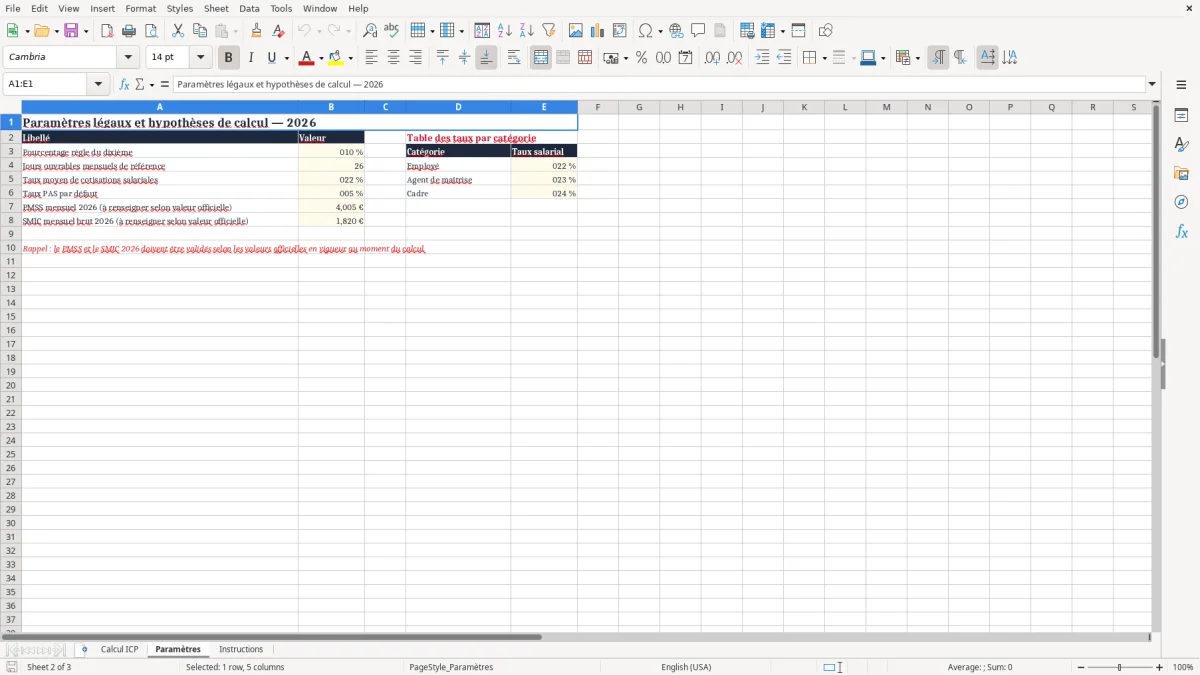The height and width of the screenshot is (675, 1200).
Task: Select cell containing Agent de maîtrise
Action: (x=458, y=180)
